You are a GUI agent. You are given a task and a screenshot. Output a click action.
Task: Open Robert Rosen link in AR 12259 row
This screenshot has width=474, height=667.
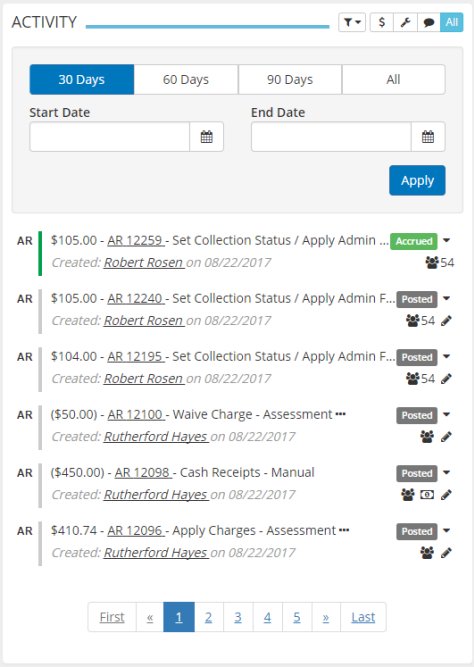click(144, 263)
